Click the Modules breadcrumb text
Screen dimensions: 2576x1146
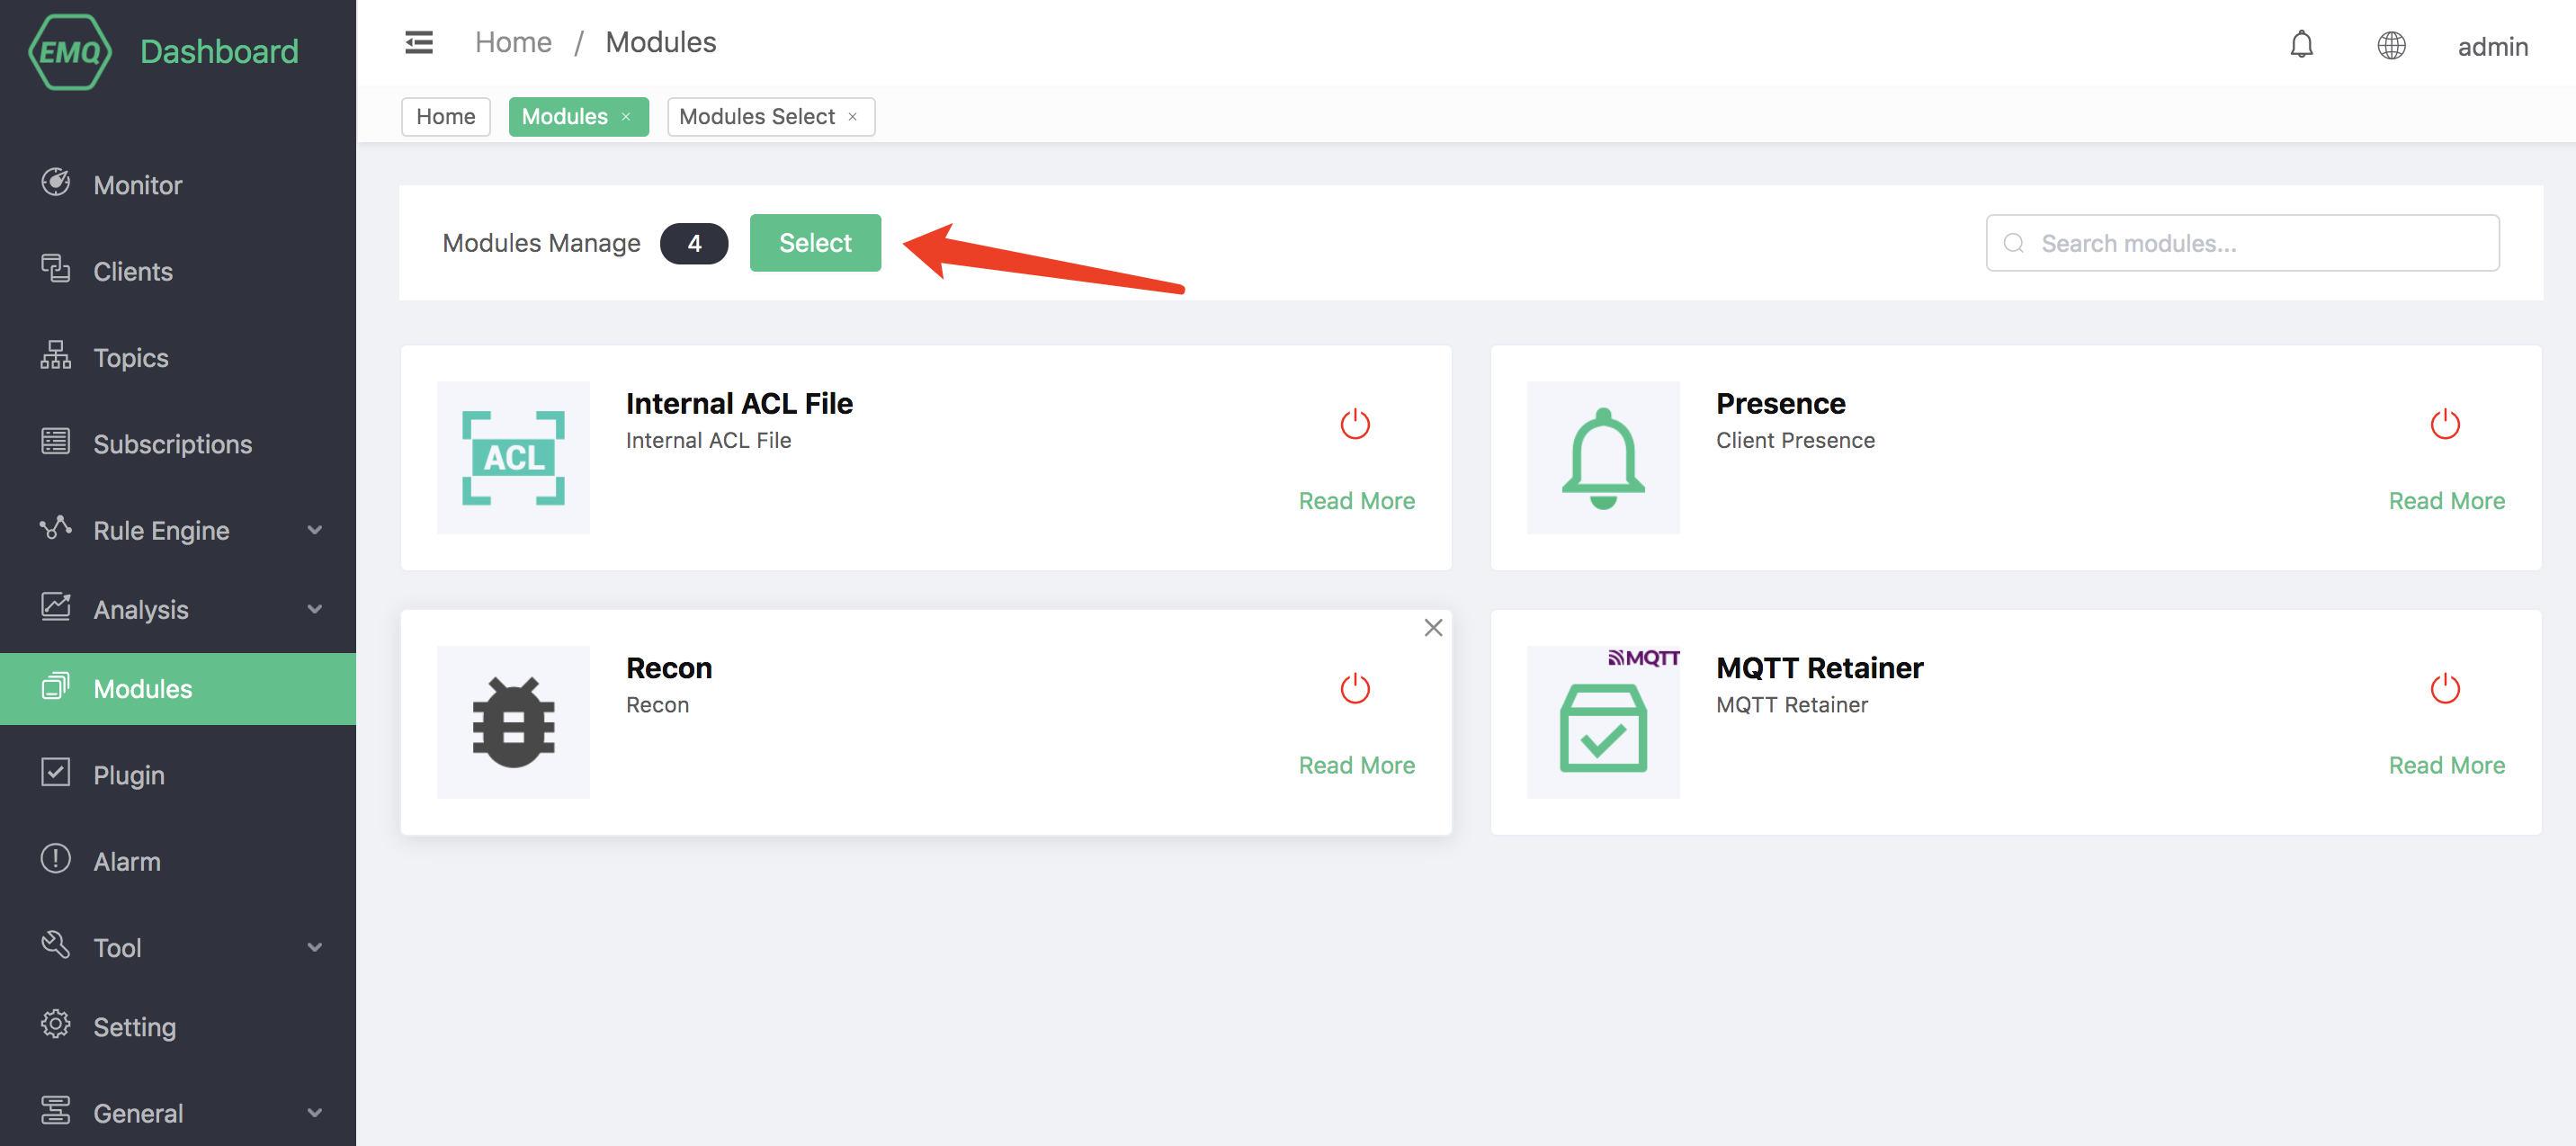tap(661, 42)
